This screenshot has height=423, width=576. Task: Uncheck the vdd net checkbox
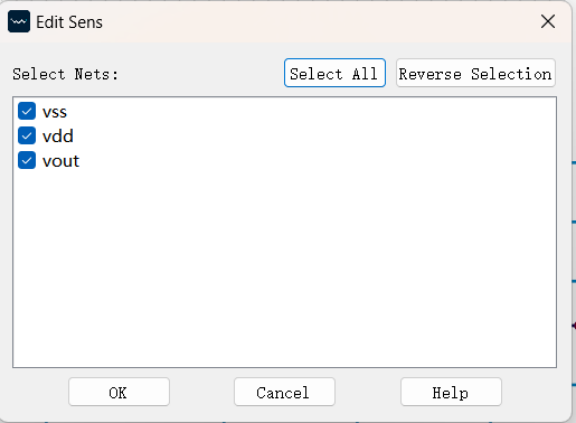click(27, 136)
